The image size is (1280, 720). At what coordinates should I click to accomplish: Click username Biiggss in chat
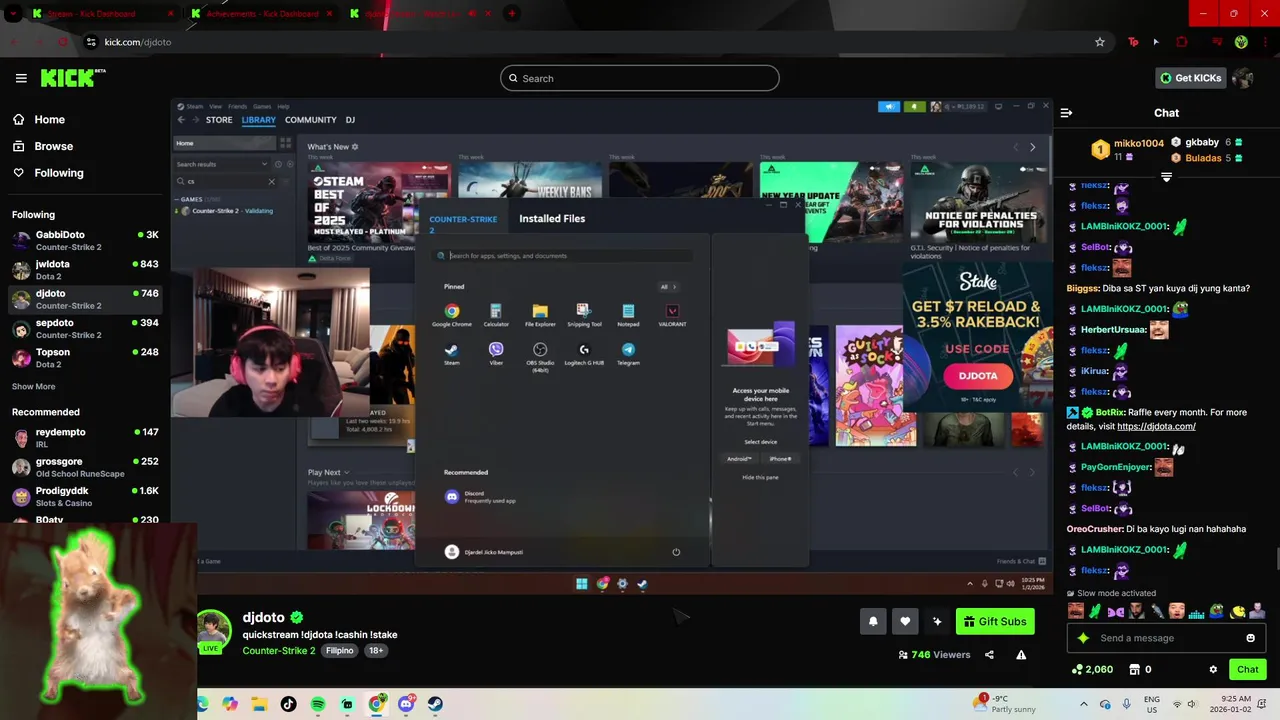tap(1083, 288)
